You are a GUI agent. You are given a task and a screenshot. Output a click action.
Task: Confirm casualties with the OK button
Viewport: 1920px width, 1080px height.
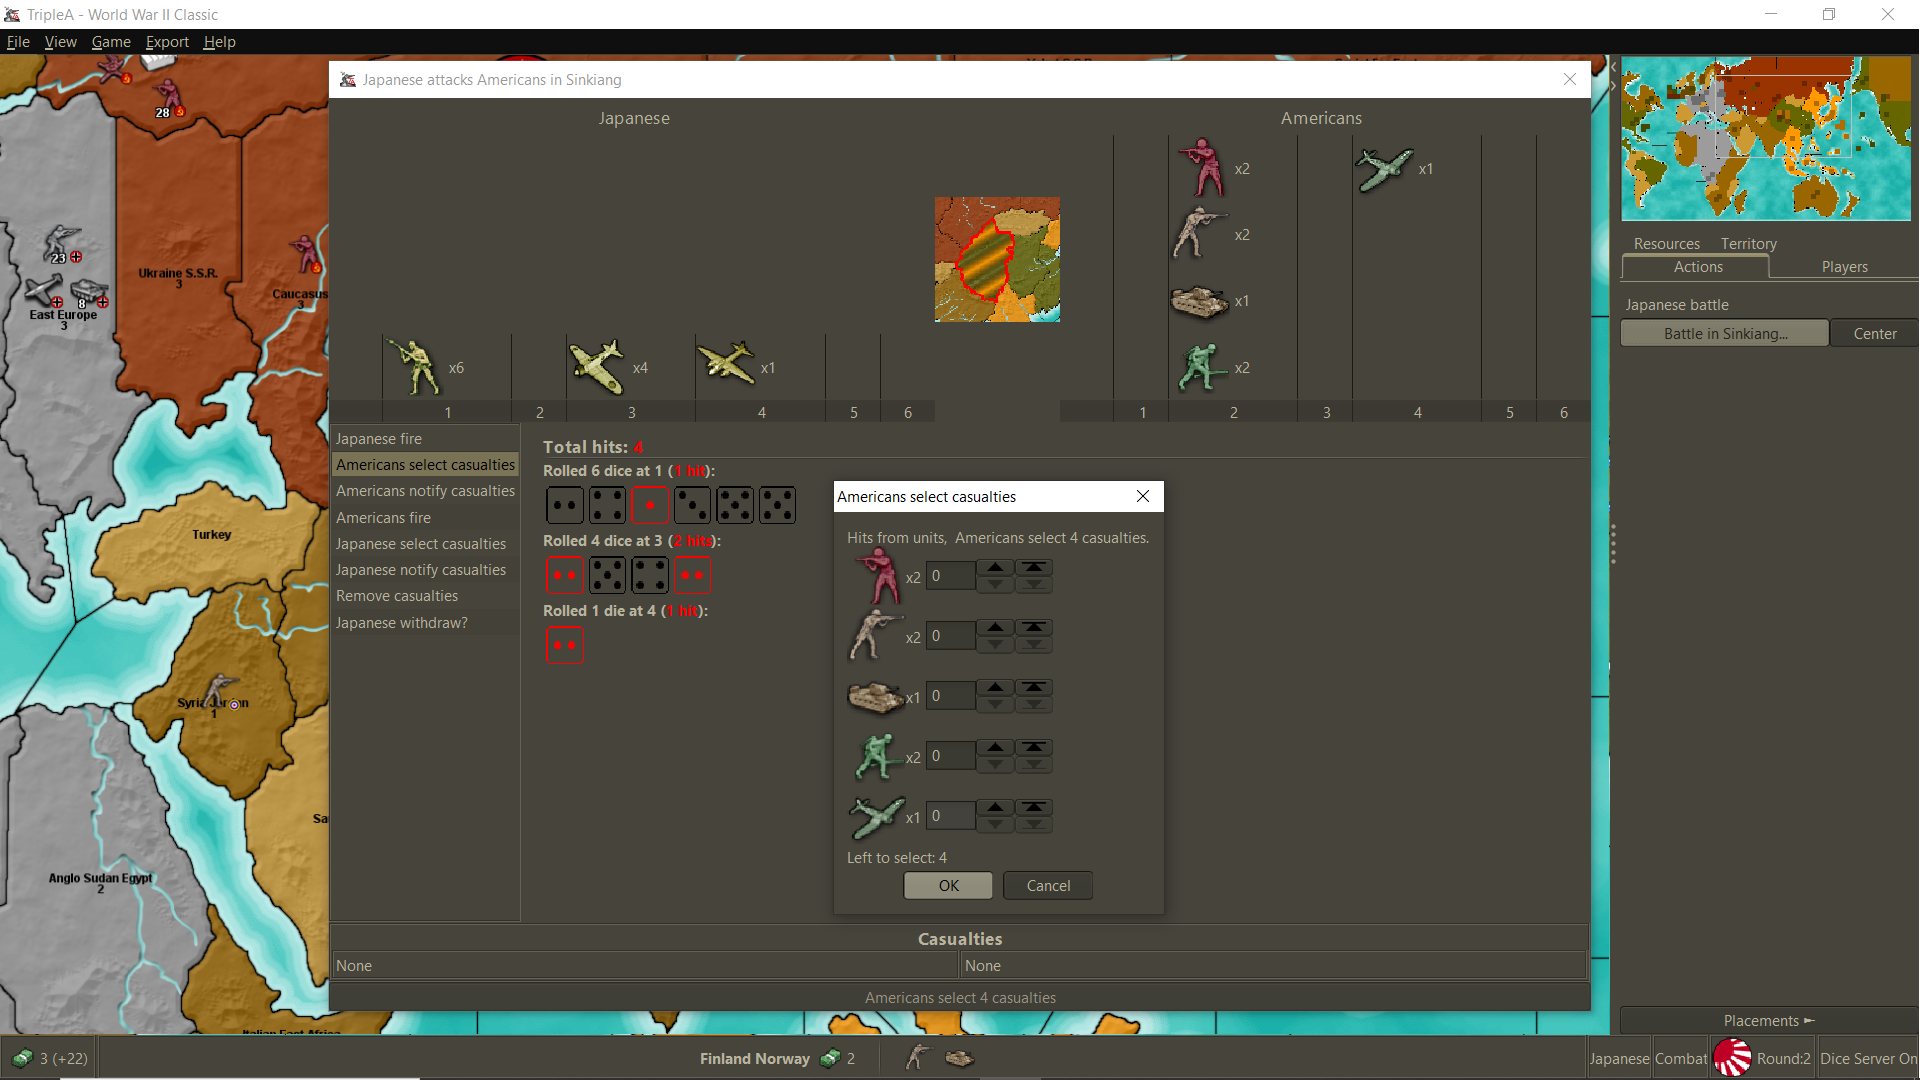click(948, 886)
